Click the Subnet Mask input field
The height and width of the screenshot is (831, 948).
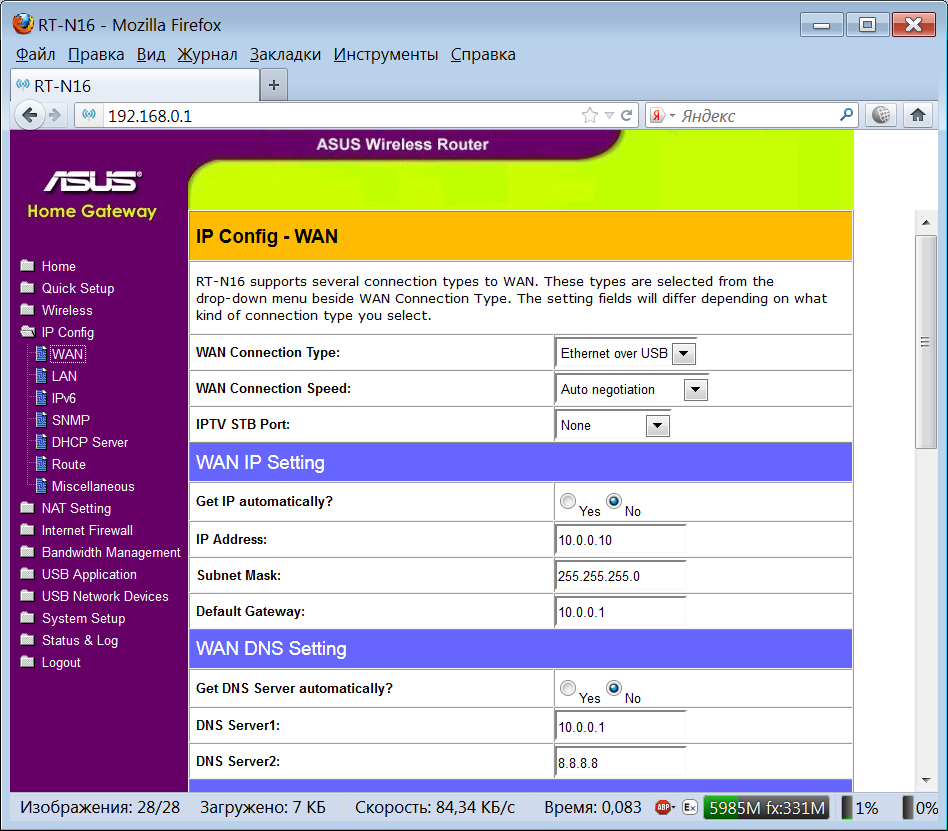[620, 576]
